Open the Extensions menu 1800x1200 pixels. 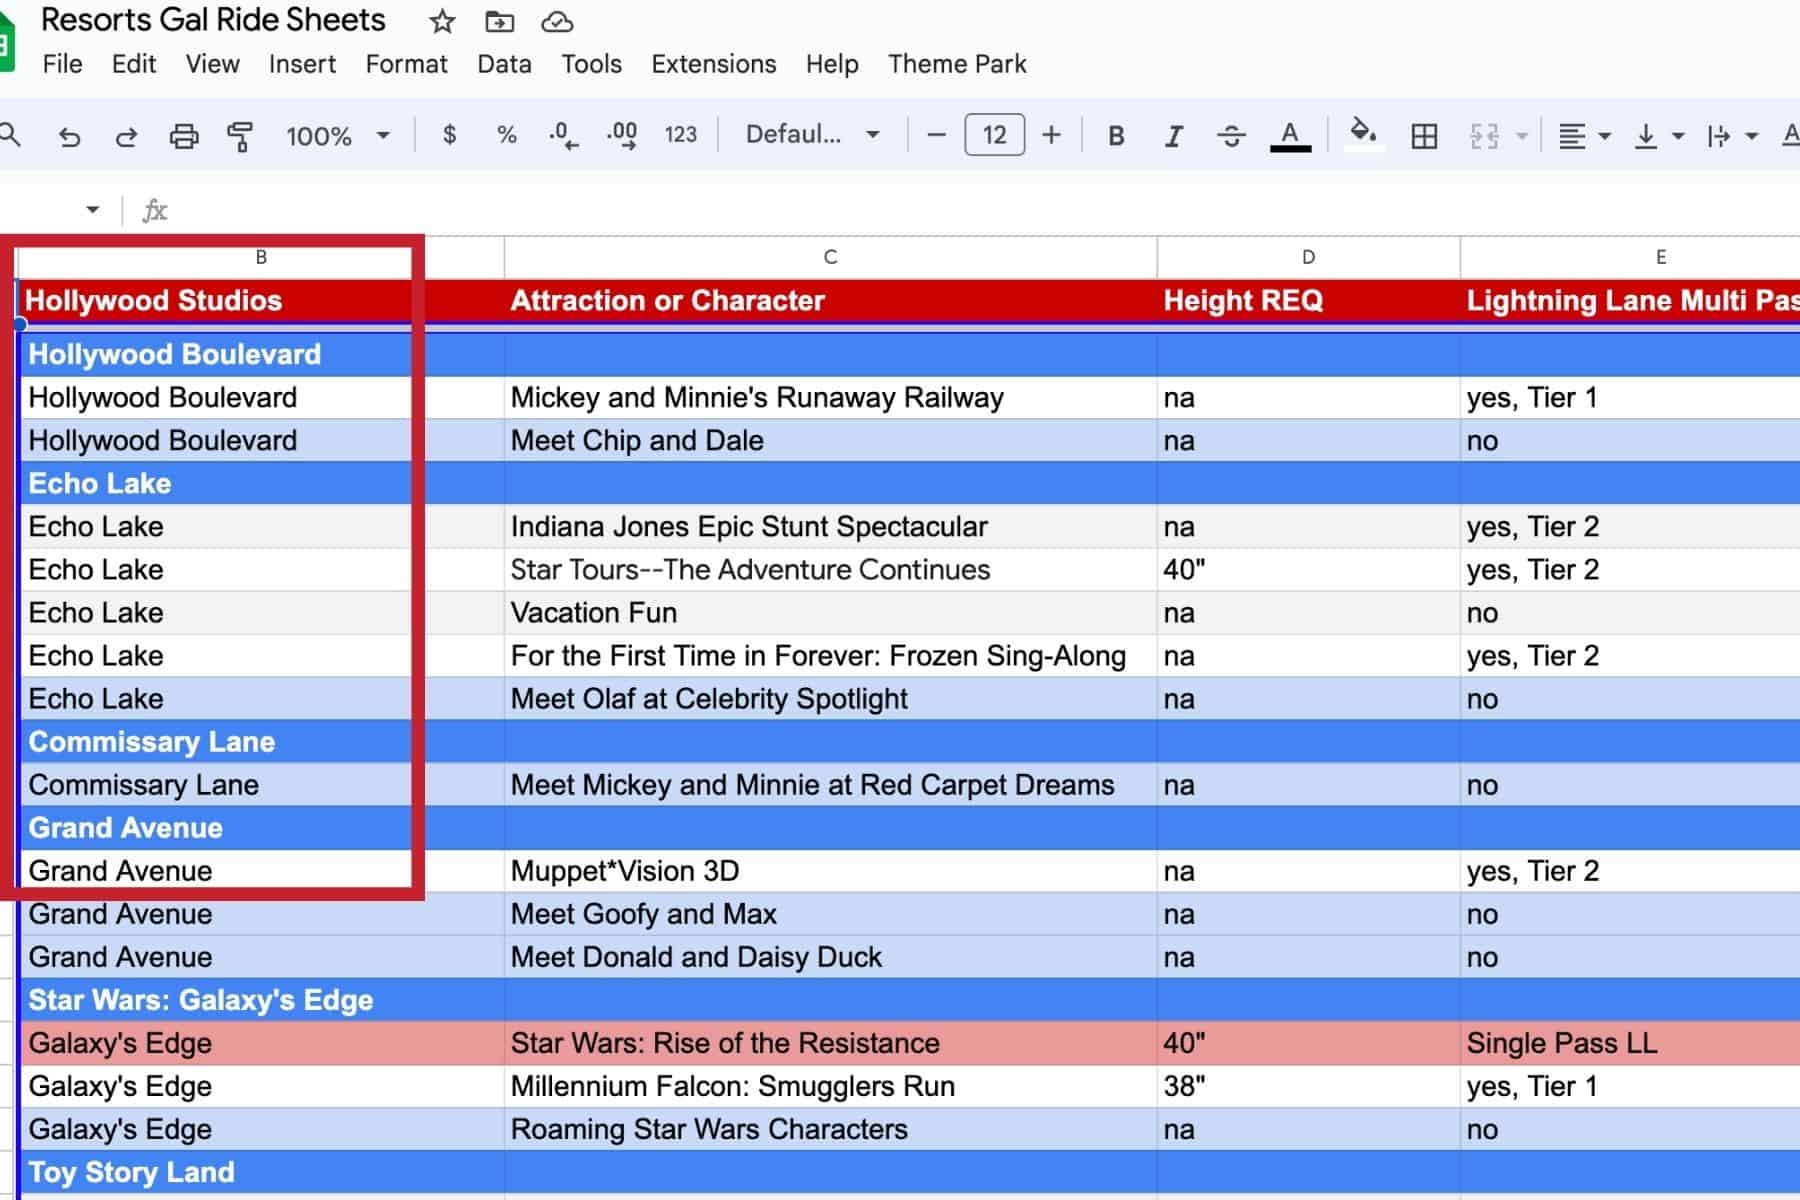[x=713, y=64]
